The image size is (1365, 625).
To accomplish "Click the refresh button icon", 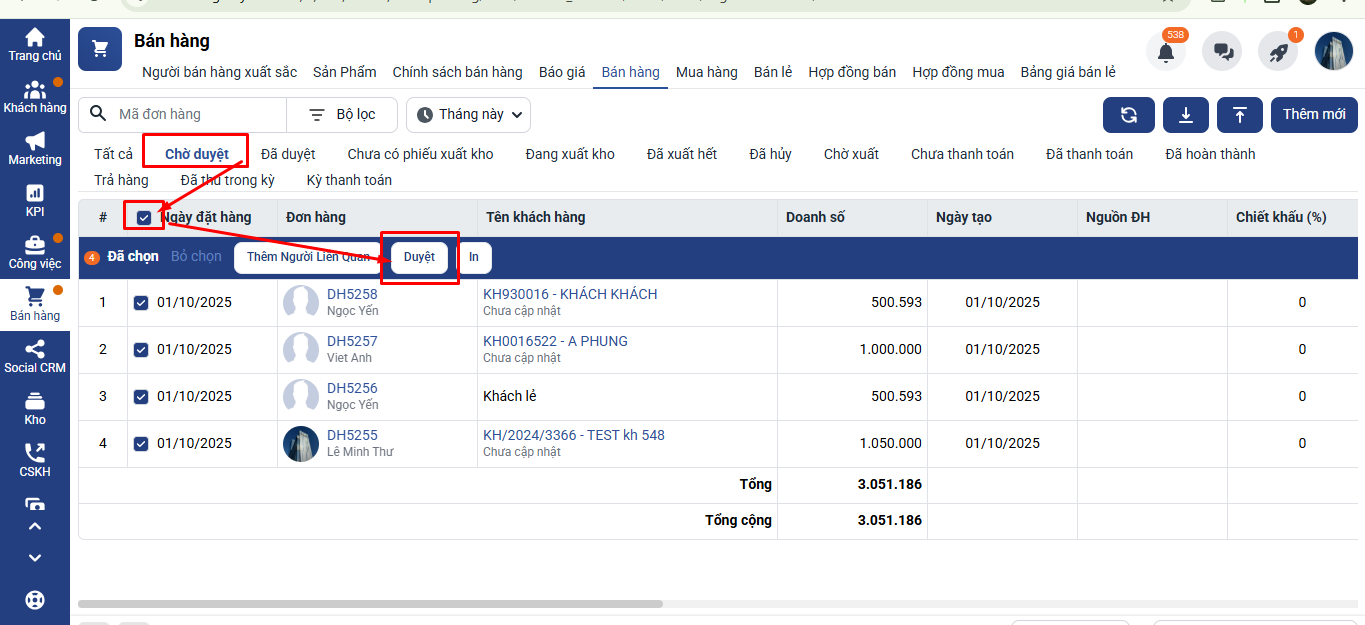I will point(1129,115).
